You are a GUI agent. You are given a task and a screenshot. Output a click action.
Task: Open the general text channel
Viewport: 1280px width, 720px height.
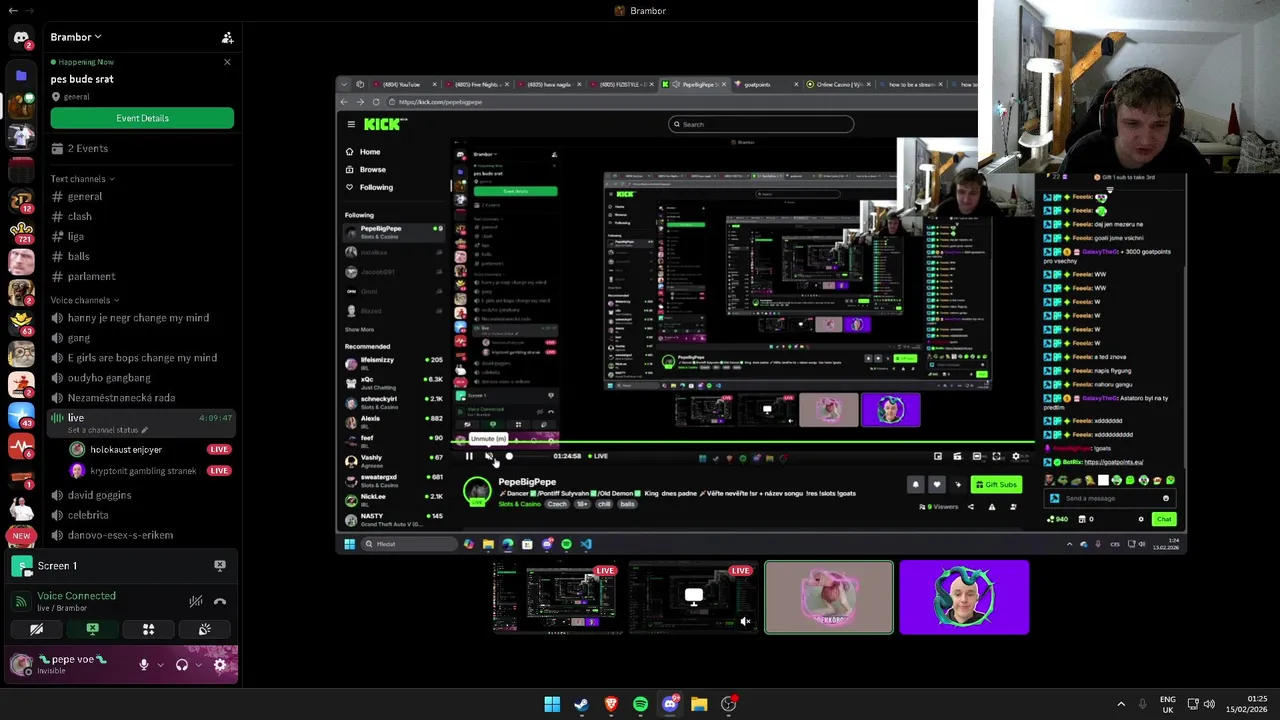pyautogui.click(x=142, y=196)
